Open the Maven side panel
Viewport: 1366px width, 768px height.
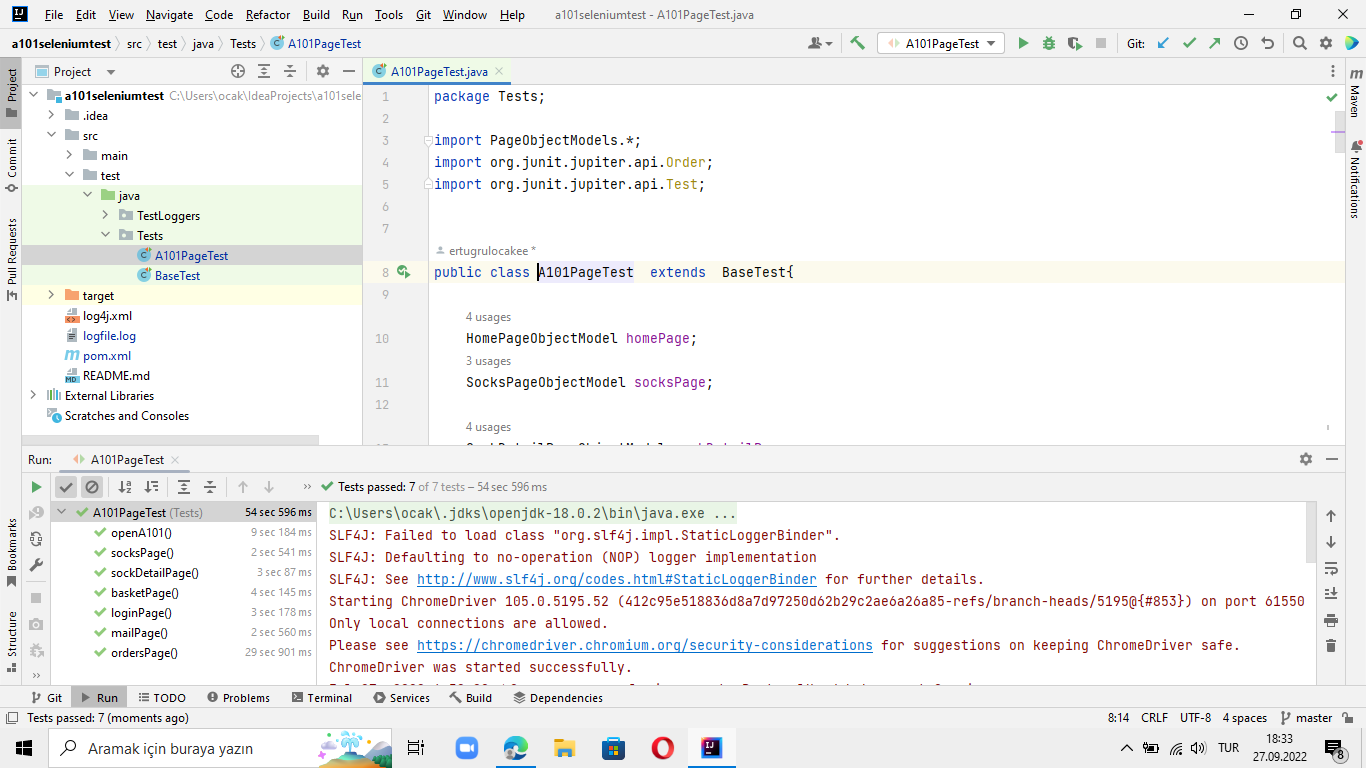coord(1355,94)
